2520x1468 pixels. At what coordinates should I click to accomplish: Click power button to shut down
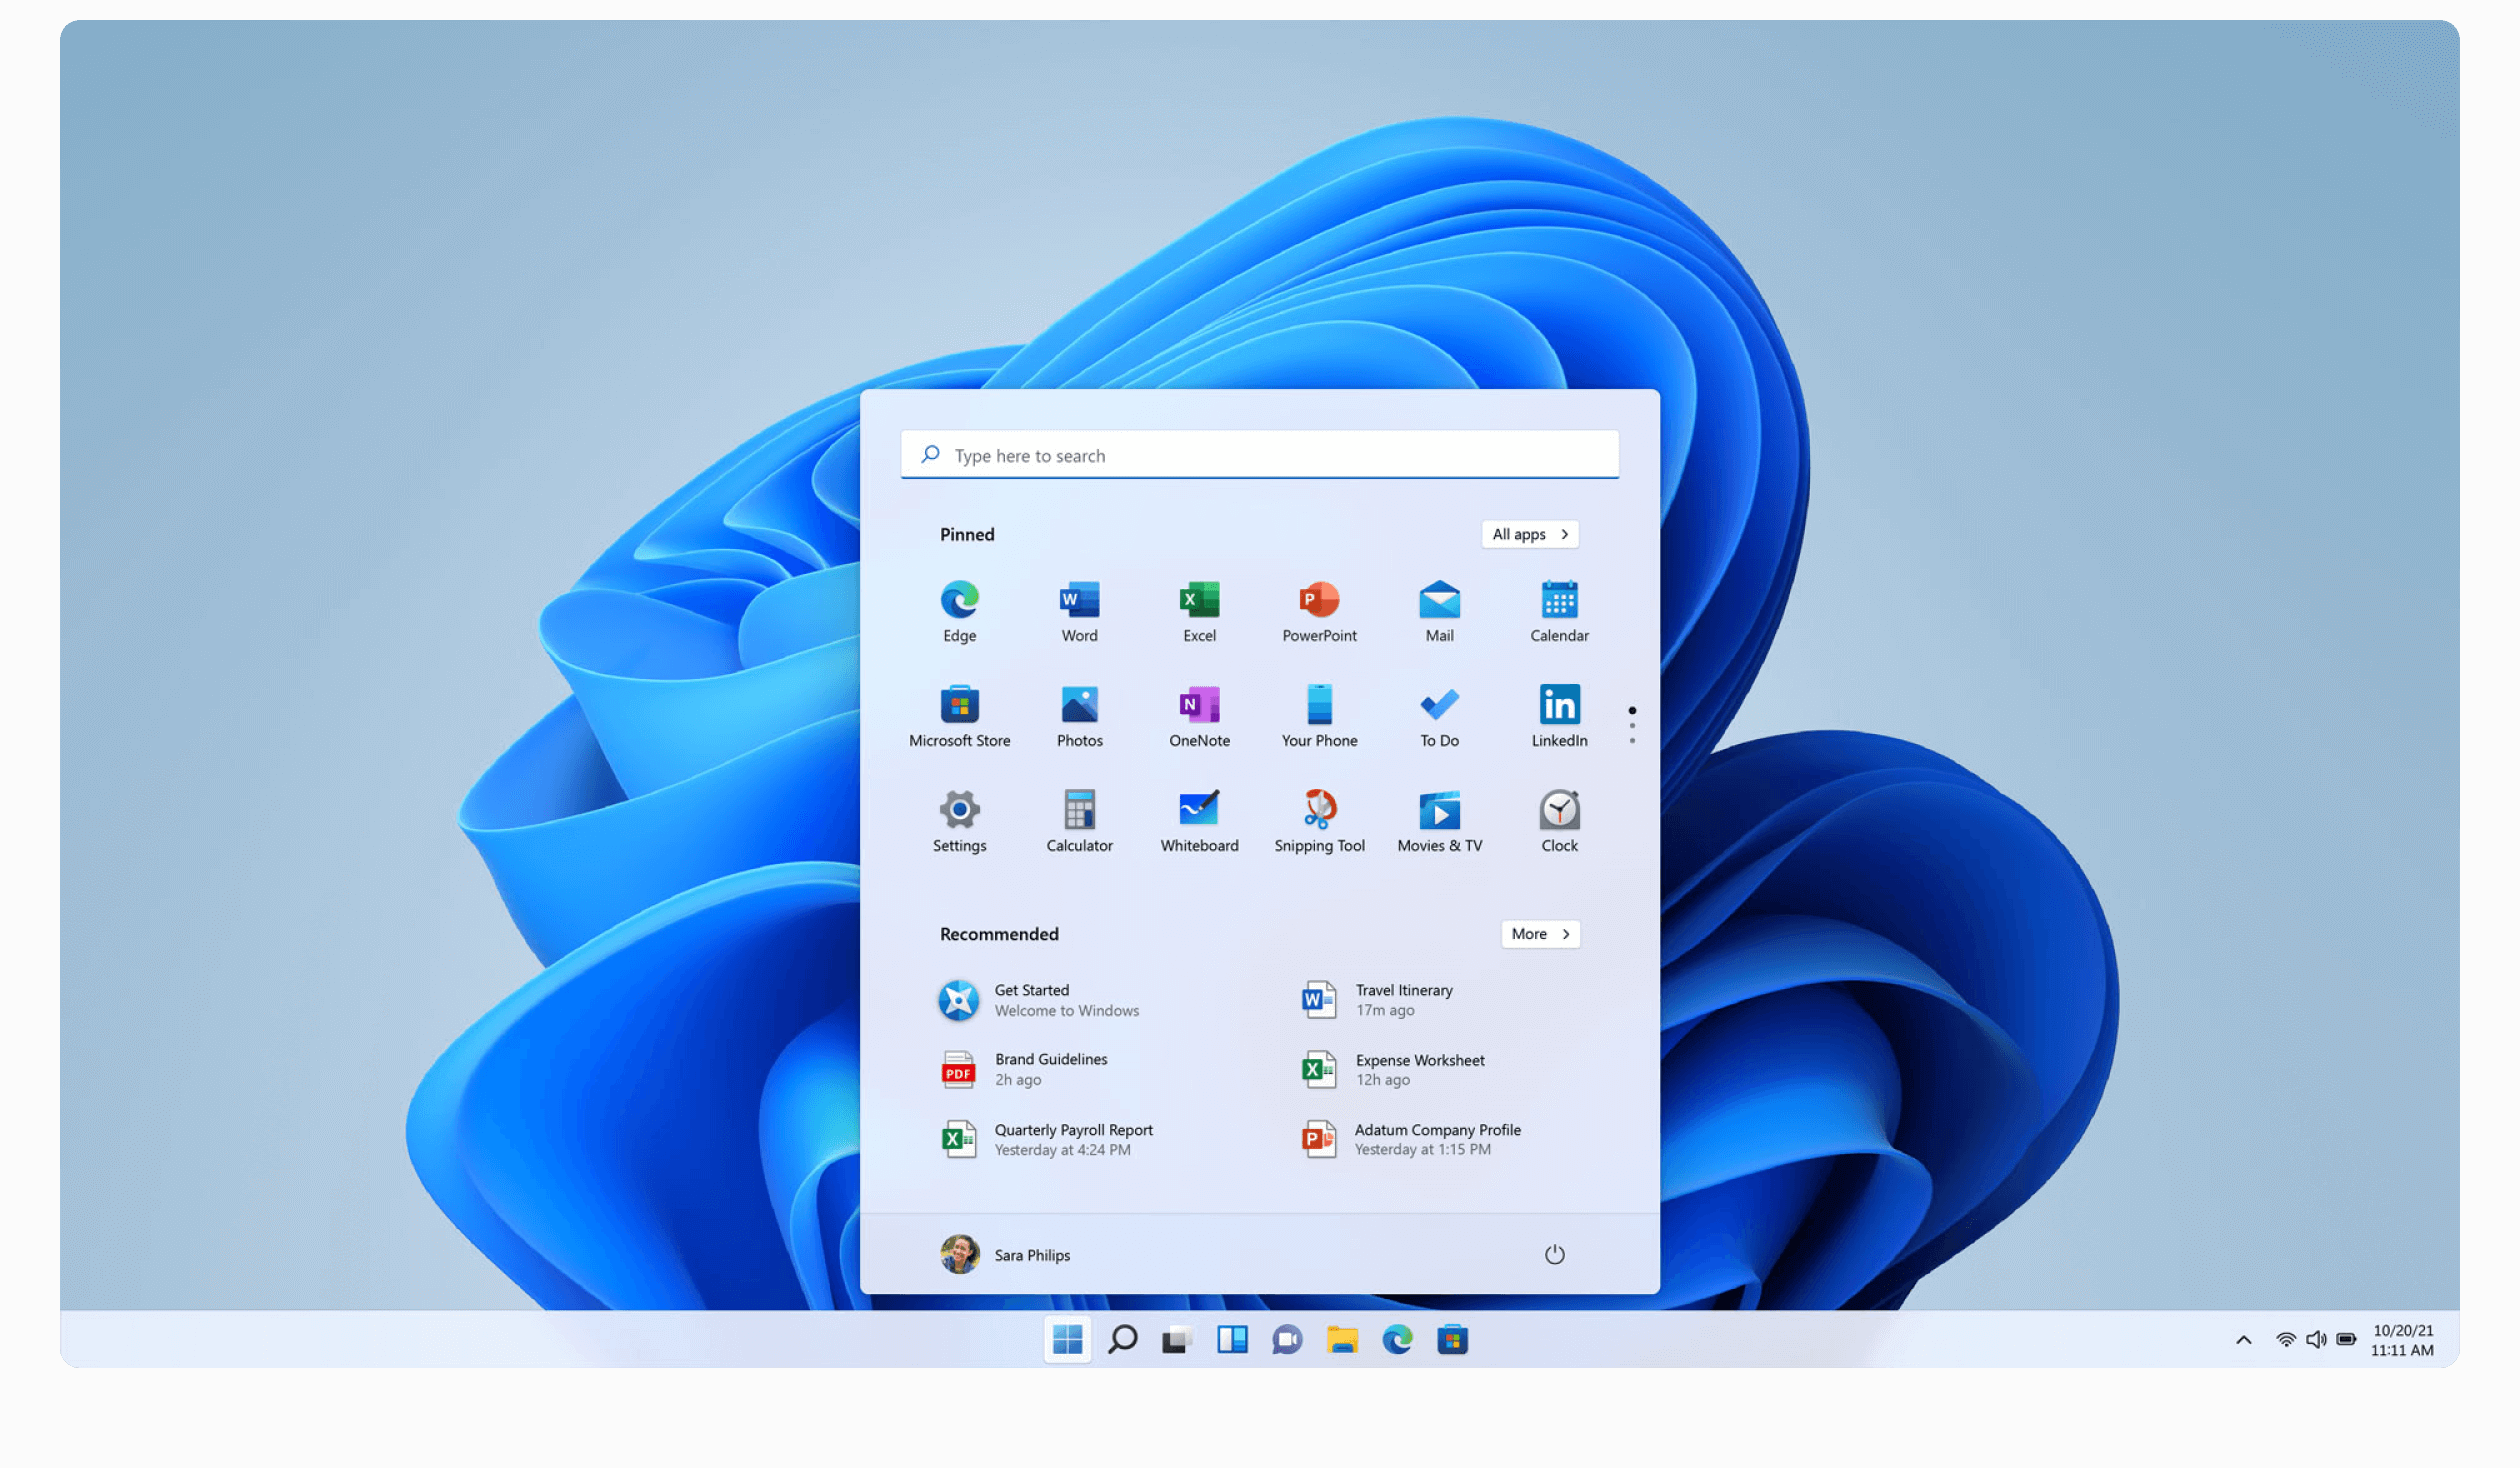[x=1554, y=1255]
